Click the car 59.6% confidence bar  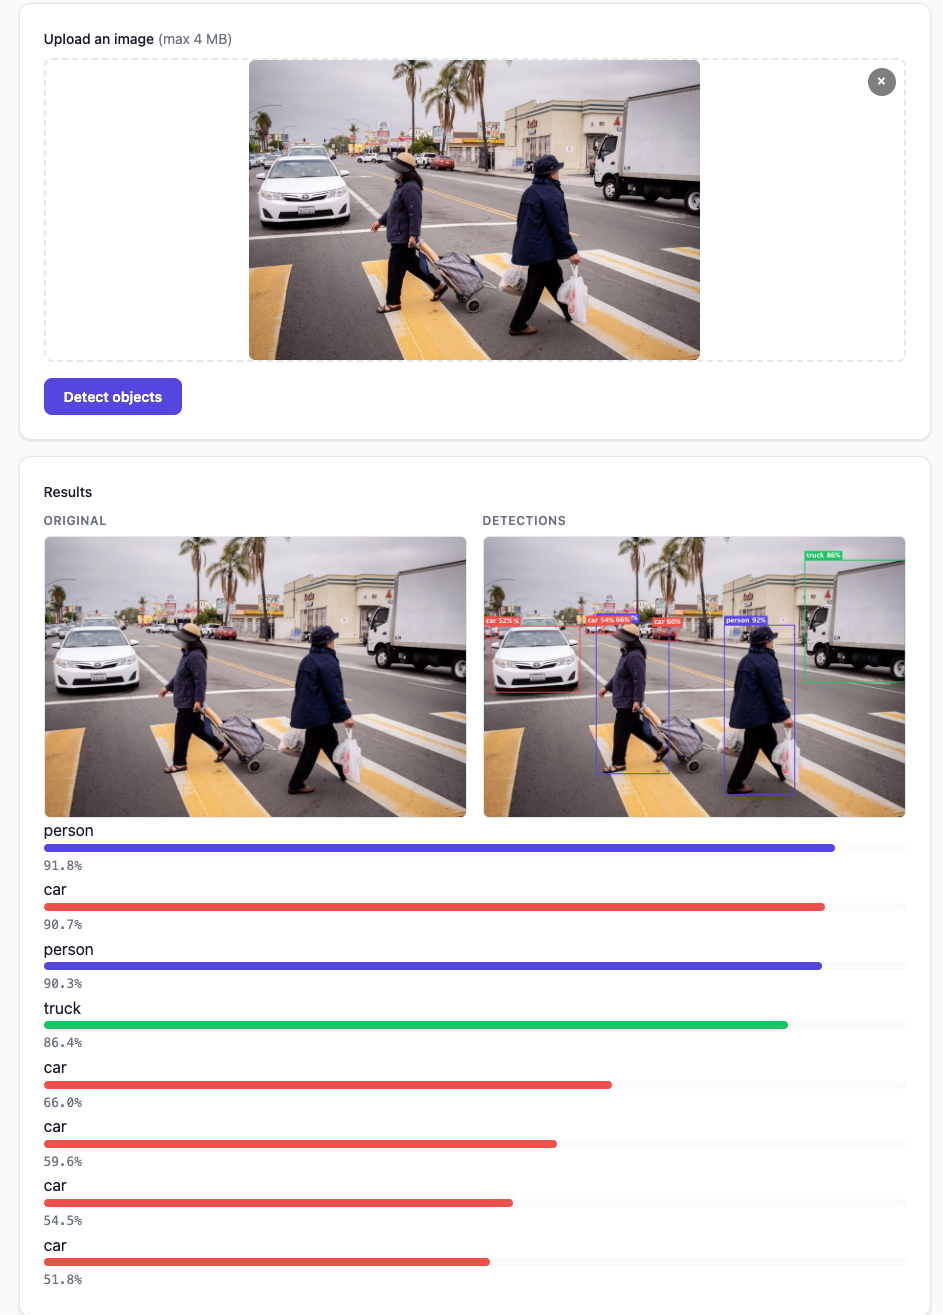300,1144
